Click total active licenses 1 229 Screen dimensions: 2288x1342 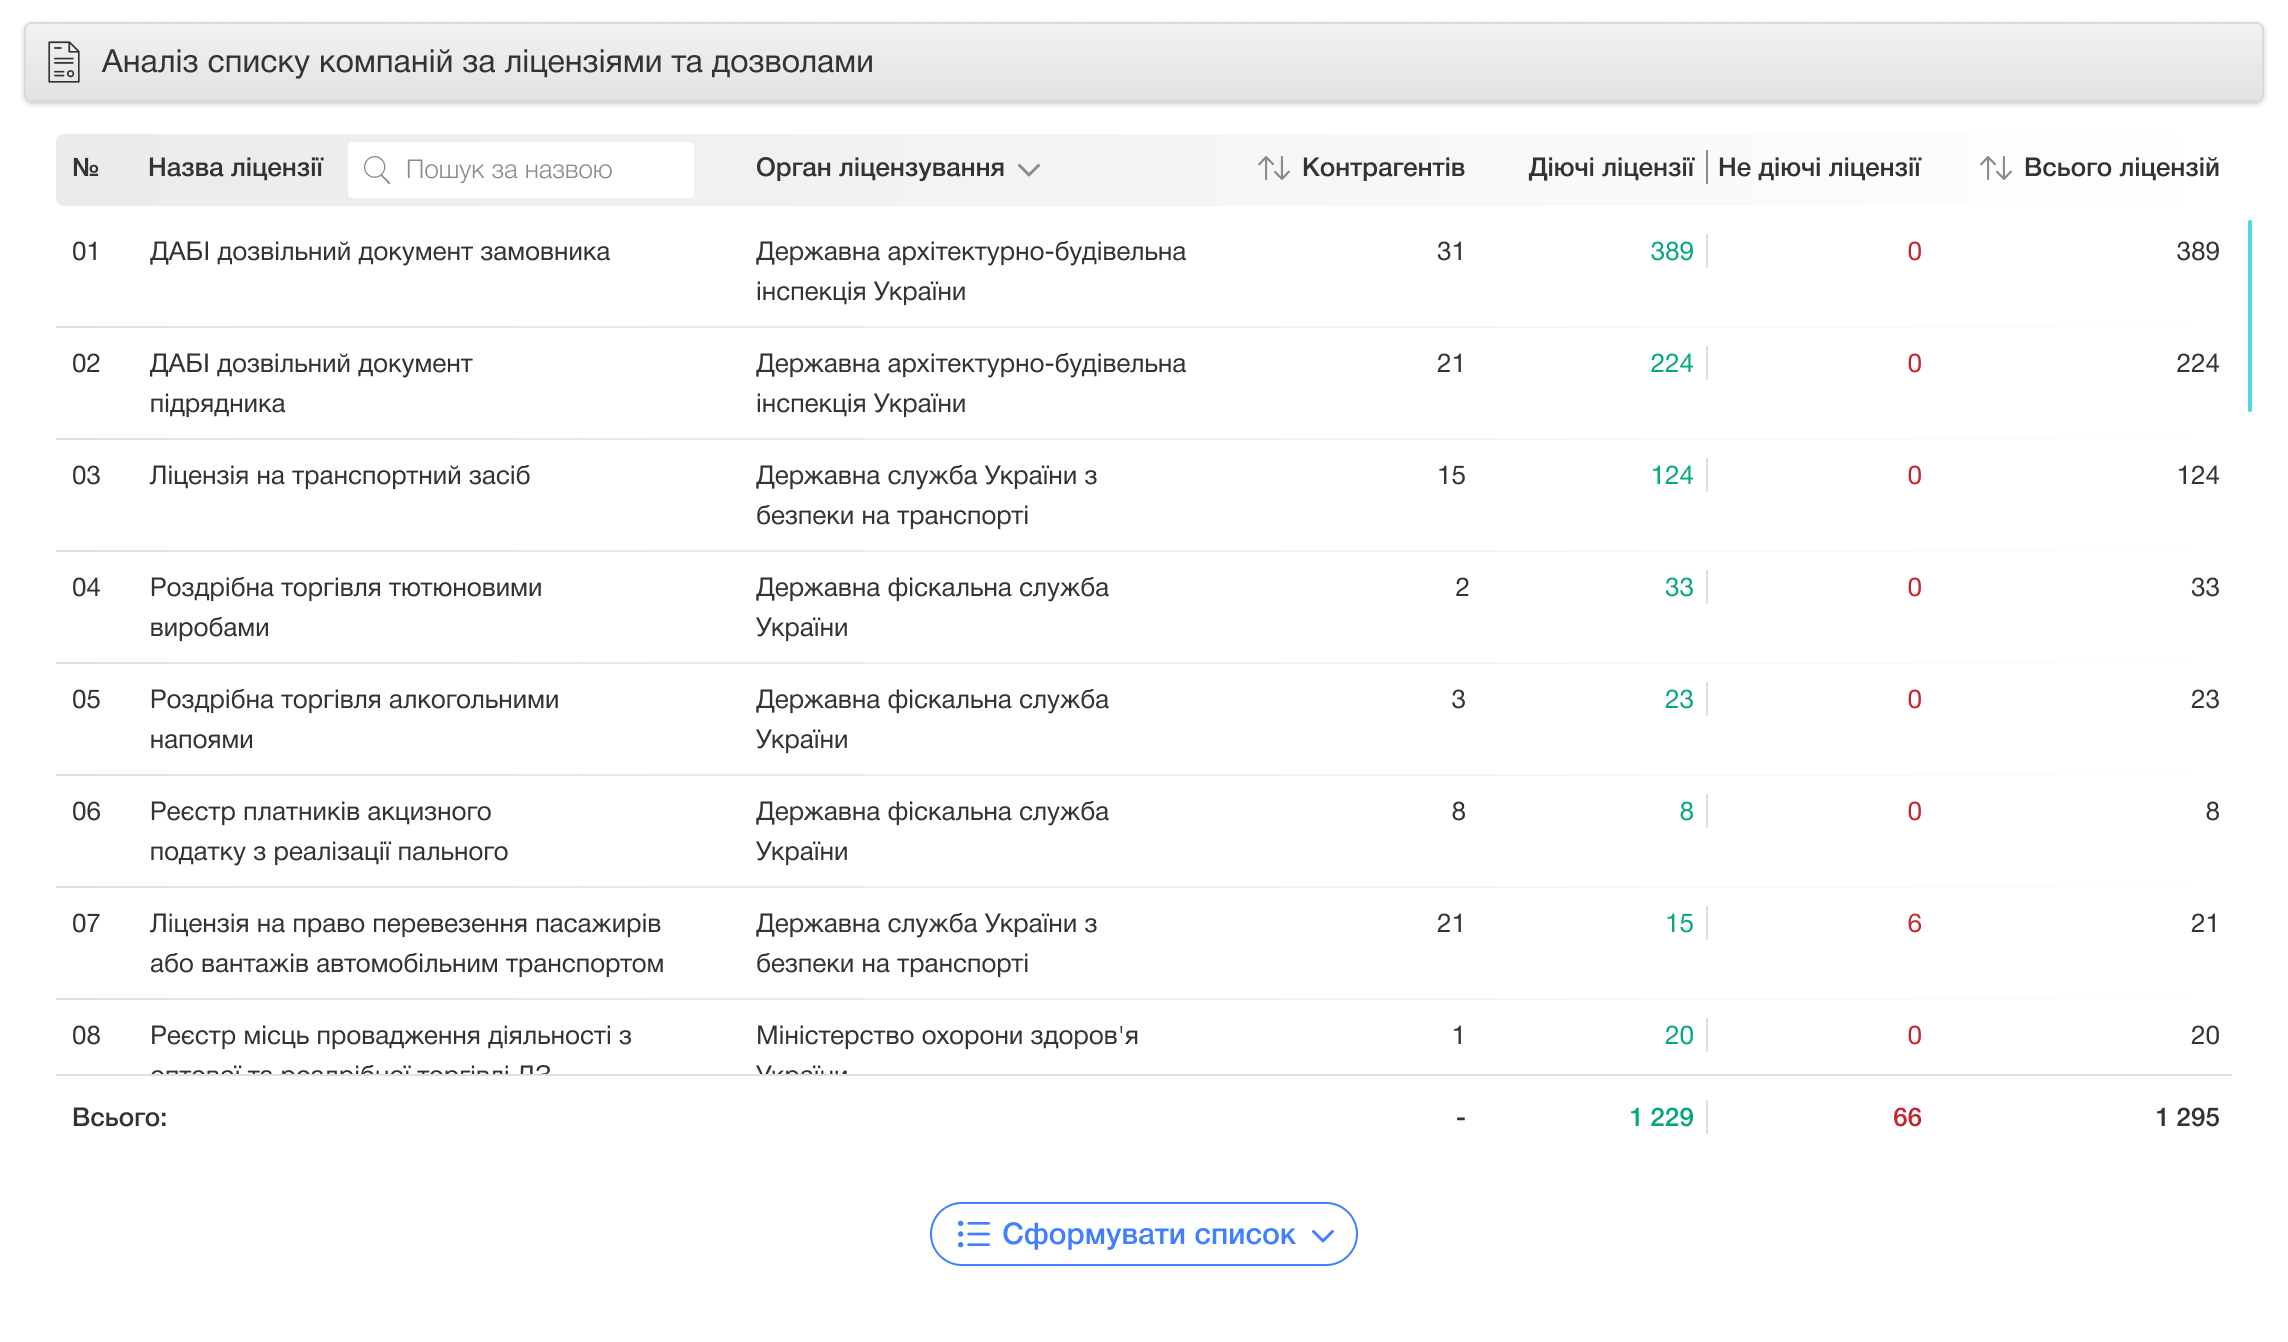(1660, 1117)
